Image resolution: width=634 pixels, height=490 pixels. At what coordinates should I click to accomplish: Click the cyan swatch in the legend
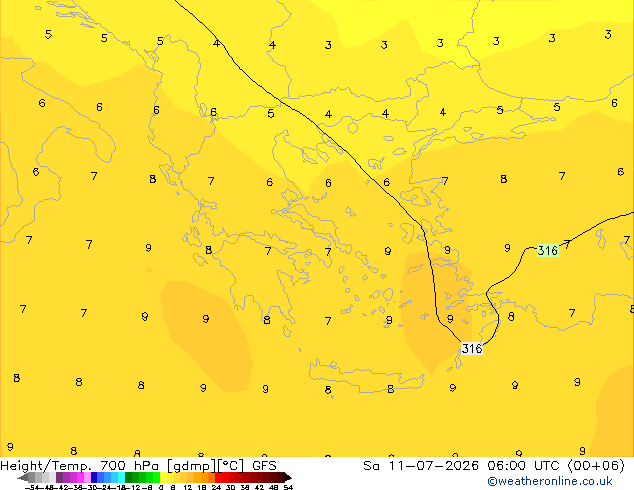[x=121, y=478]
